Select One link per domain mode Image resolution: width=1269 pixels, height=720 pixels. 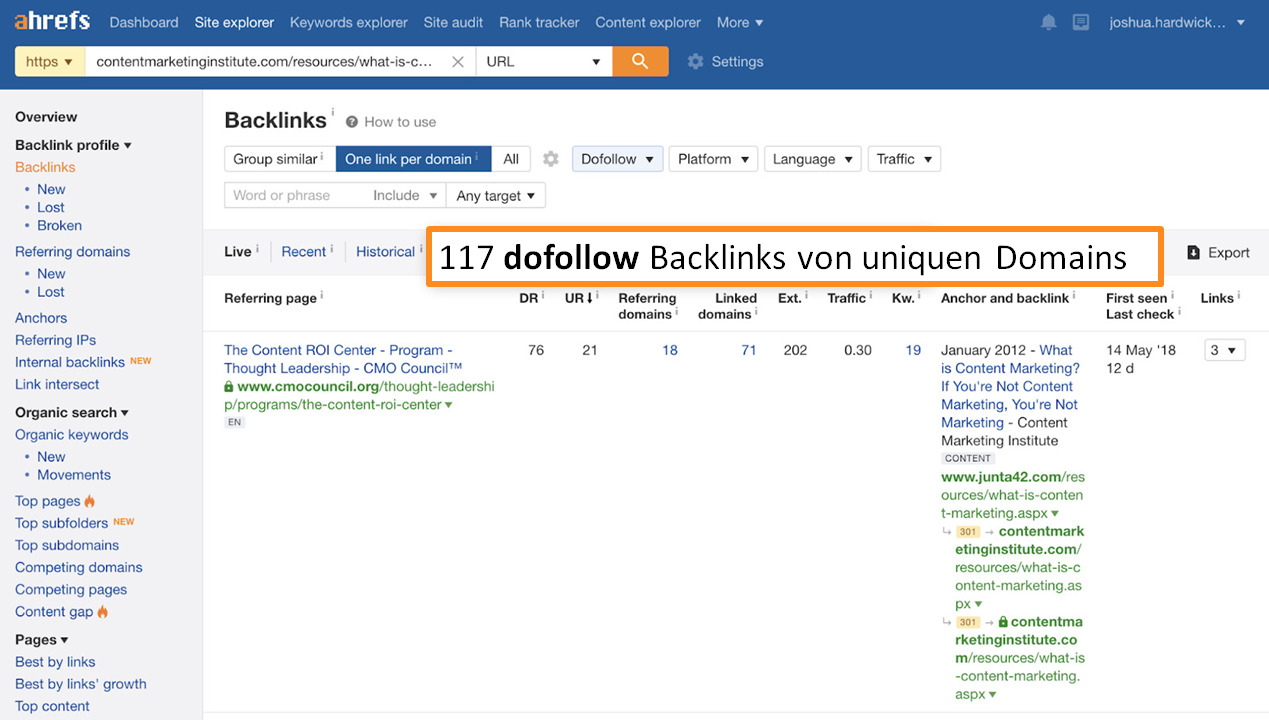[x=412, y=159]
